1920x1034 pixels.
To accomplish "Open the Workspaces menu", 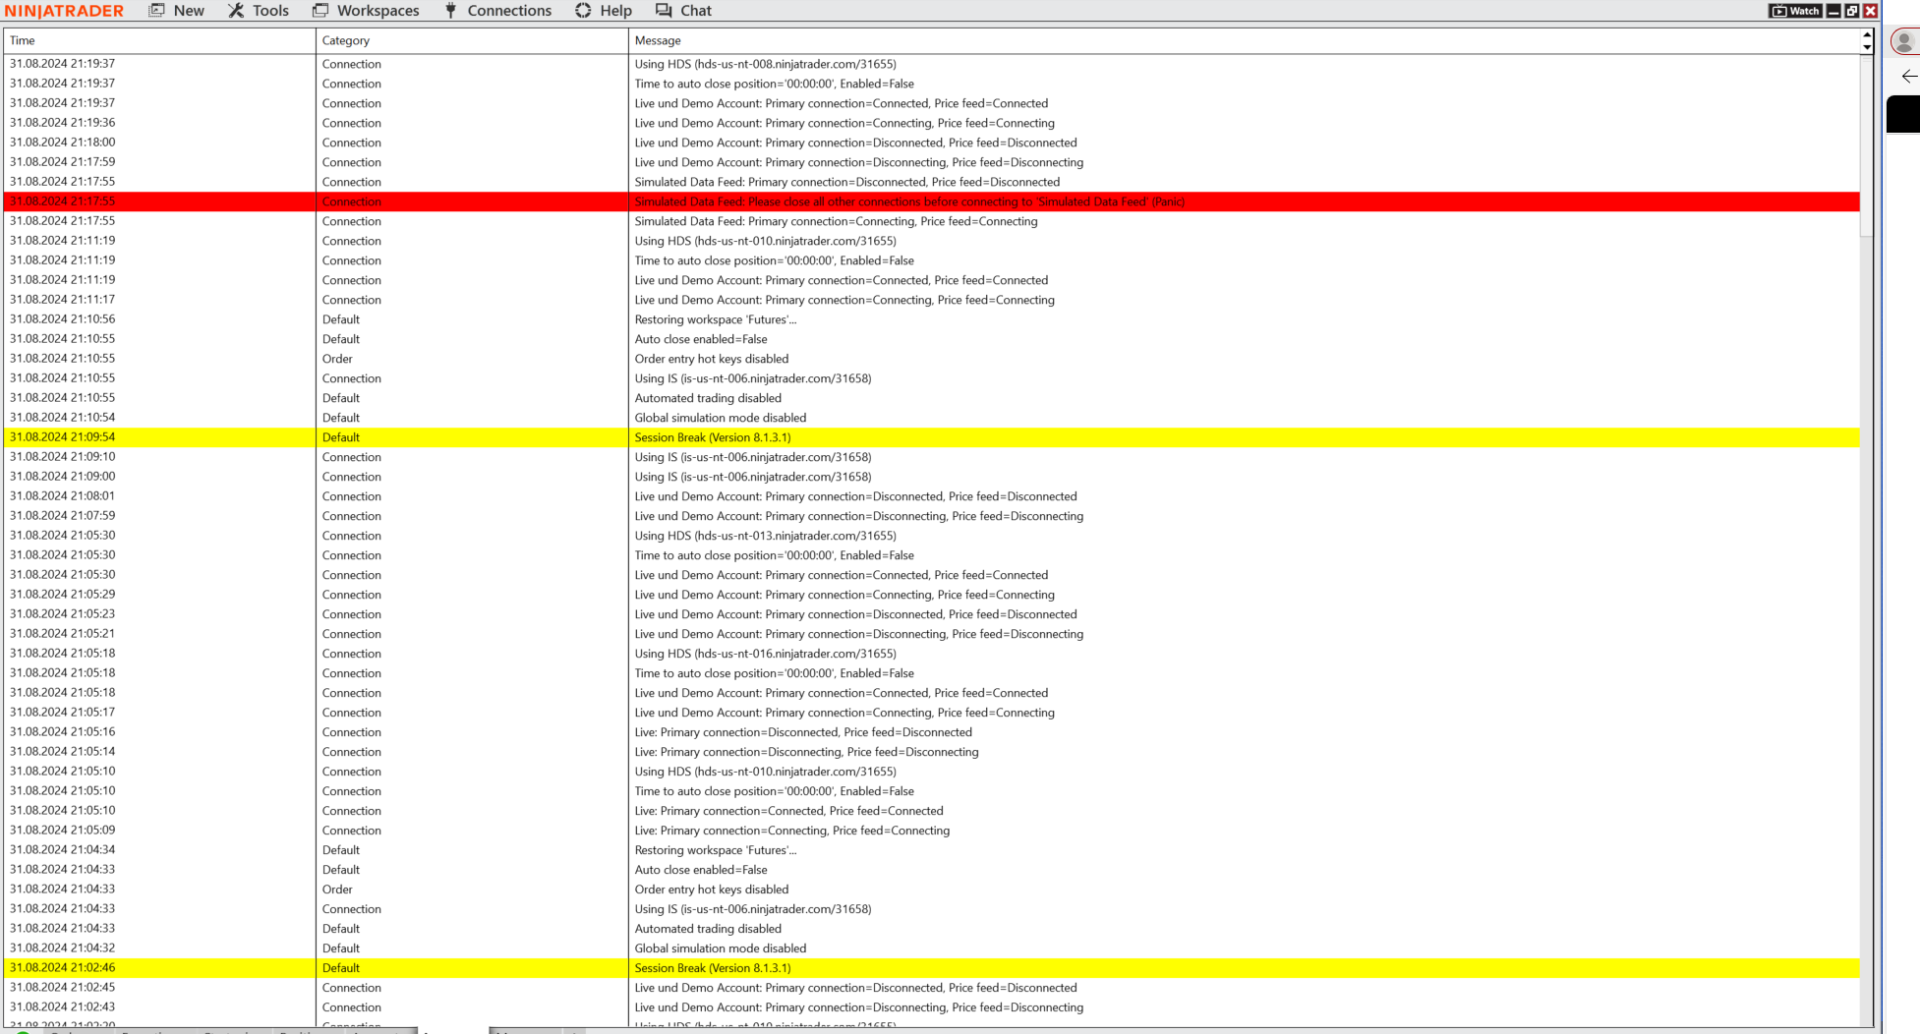I will (x=366, y=10).
